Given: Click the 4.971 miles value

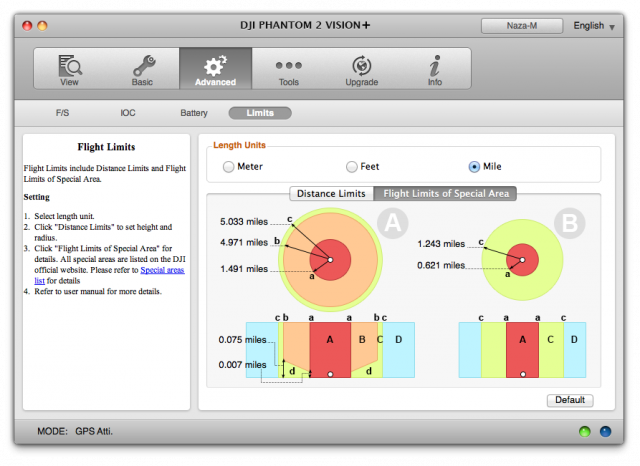Looking at the screenshot, I should tap(244, 242).
